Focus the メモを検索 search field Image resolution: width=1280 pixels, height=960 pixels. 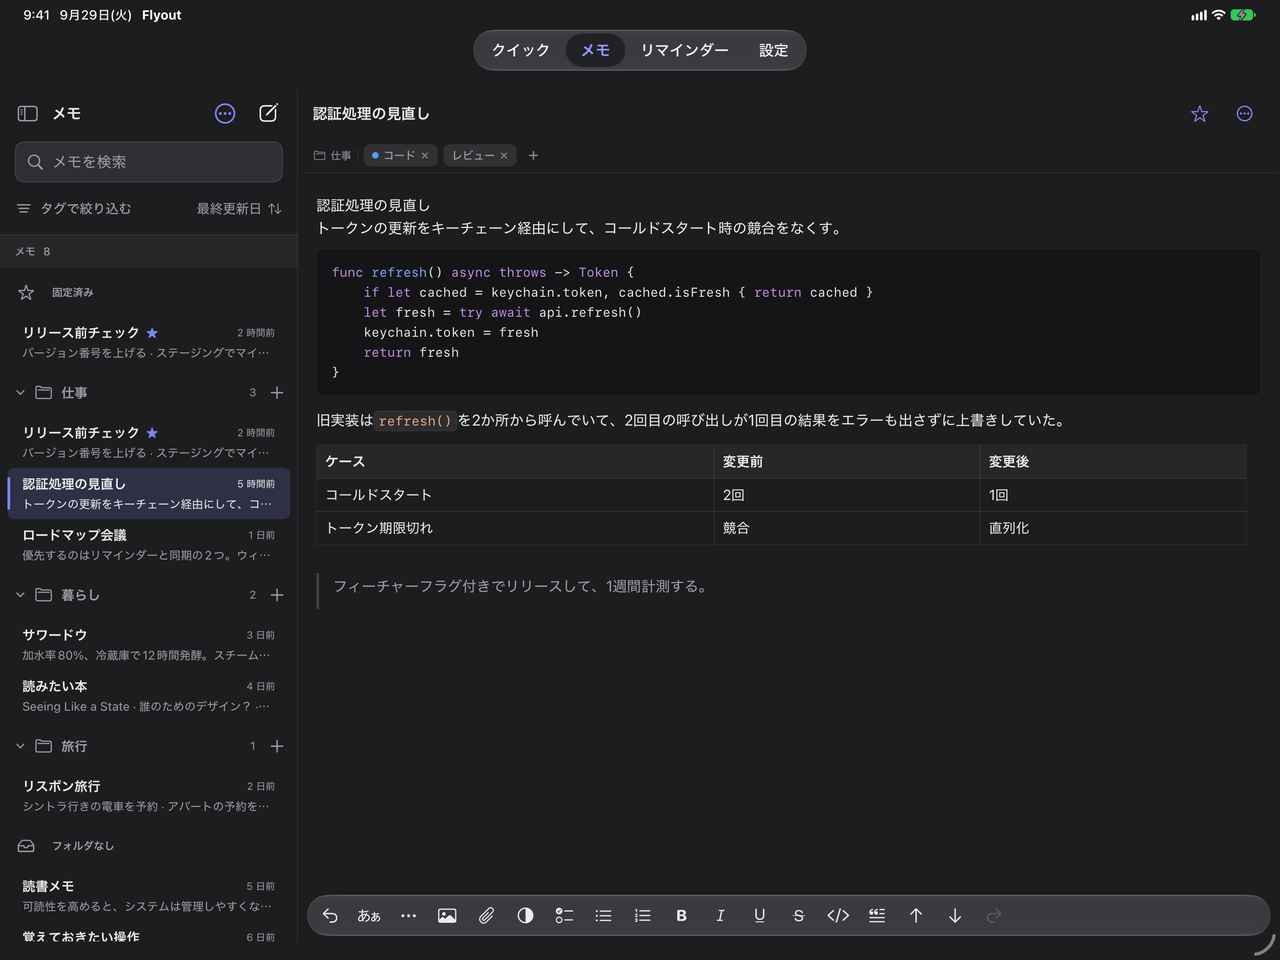pos(149,162)
